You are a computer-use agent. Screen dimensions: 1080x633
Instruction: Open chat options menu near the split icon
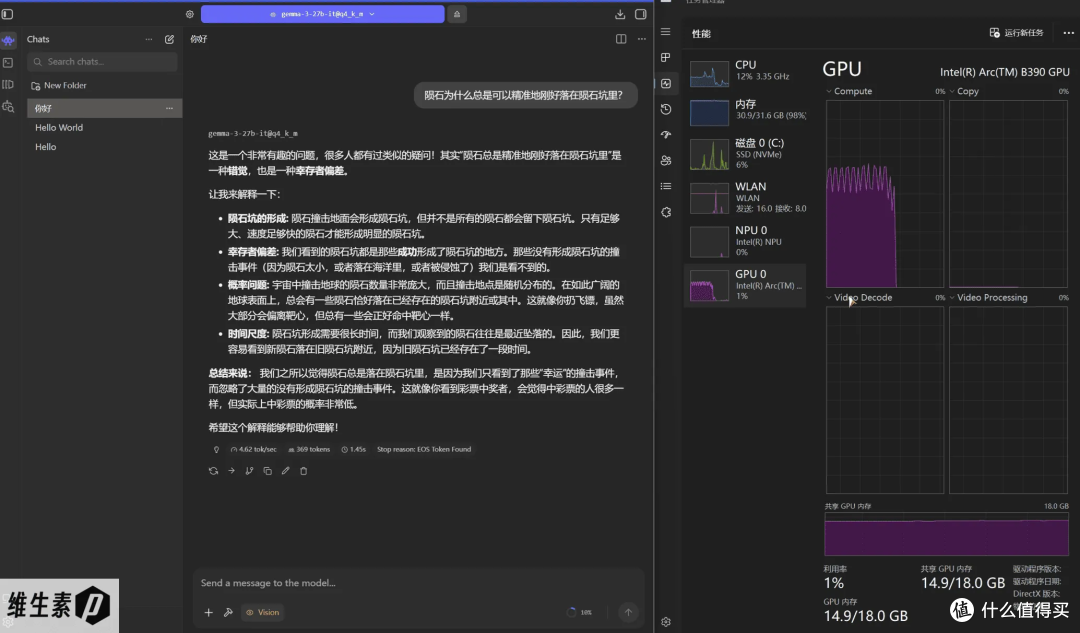pos(642,39)
